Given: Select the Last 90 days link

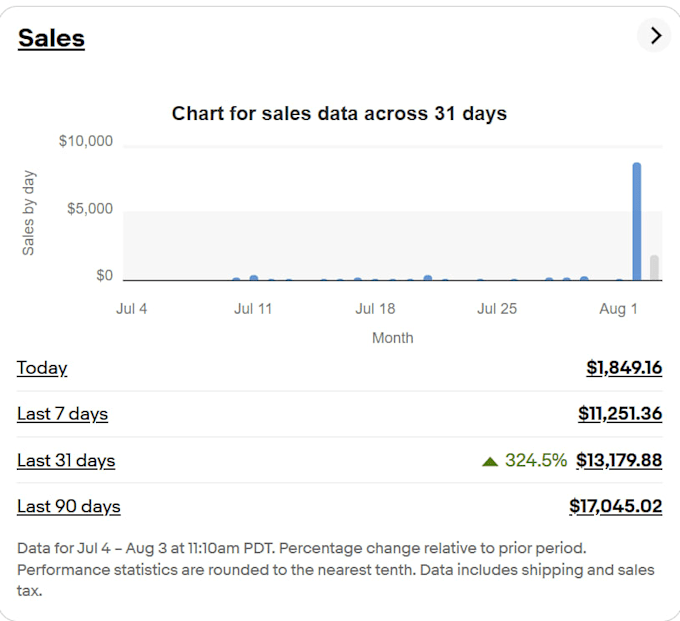Looking at the screenshot, I should [69, 506].
